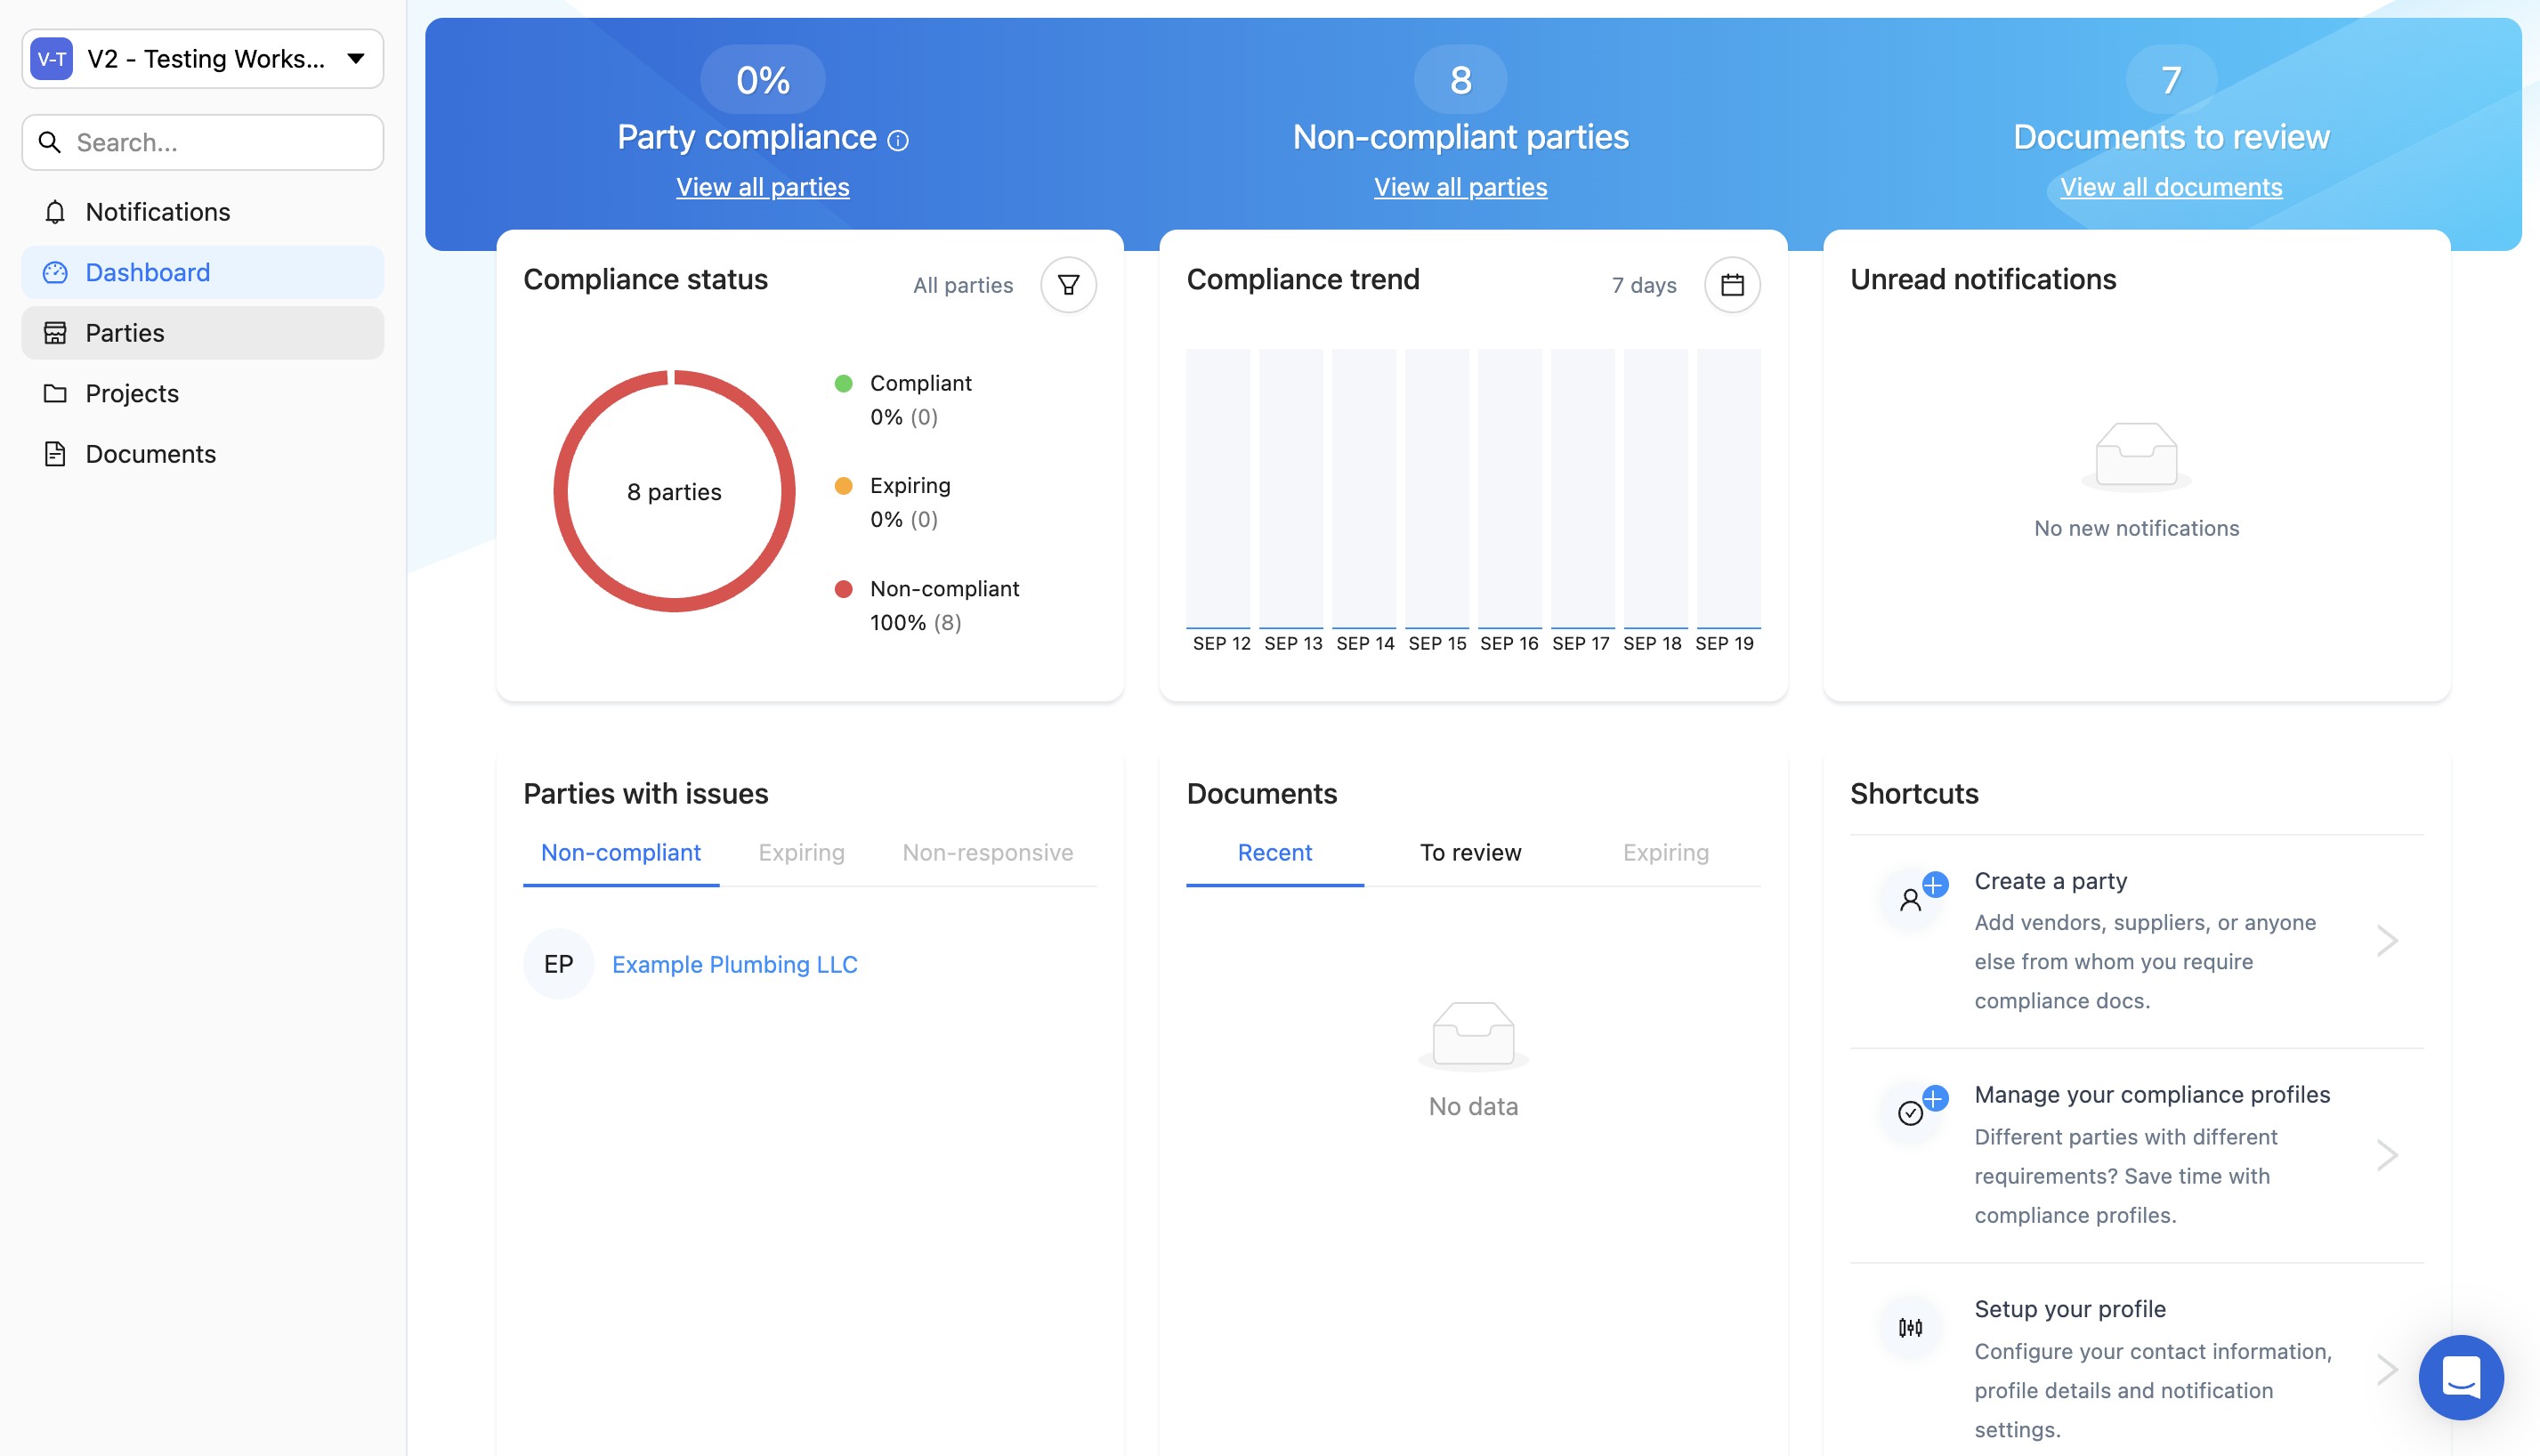2540x1456 pixels.
Task: Select Expiring tab under Parties with issues
Action: [801, 852]
